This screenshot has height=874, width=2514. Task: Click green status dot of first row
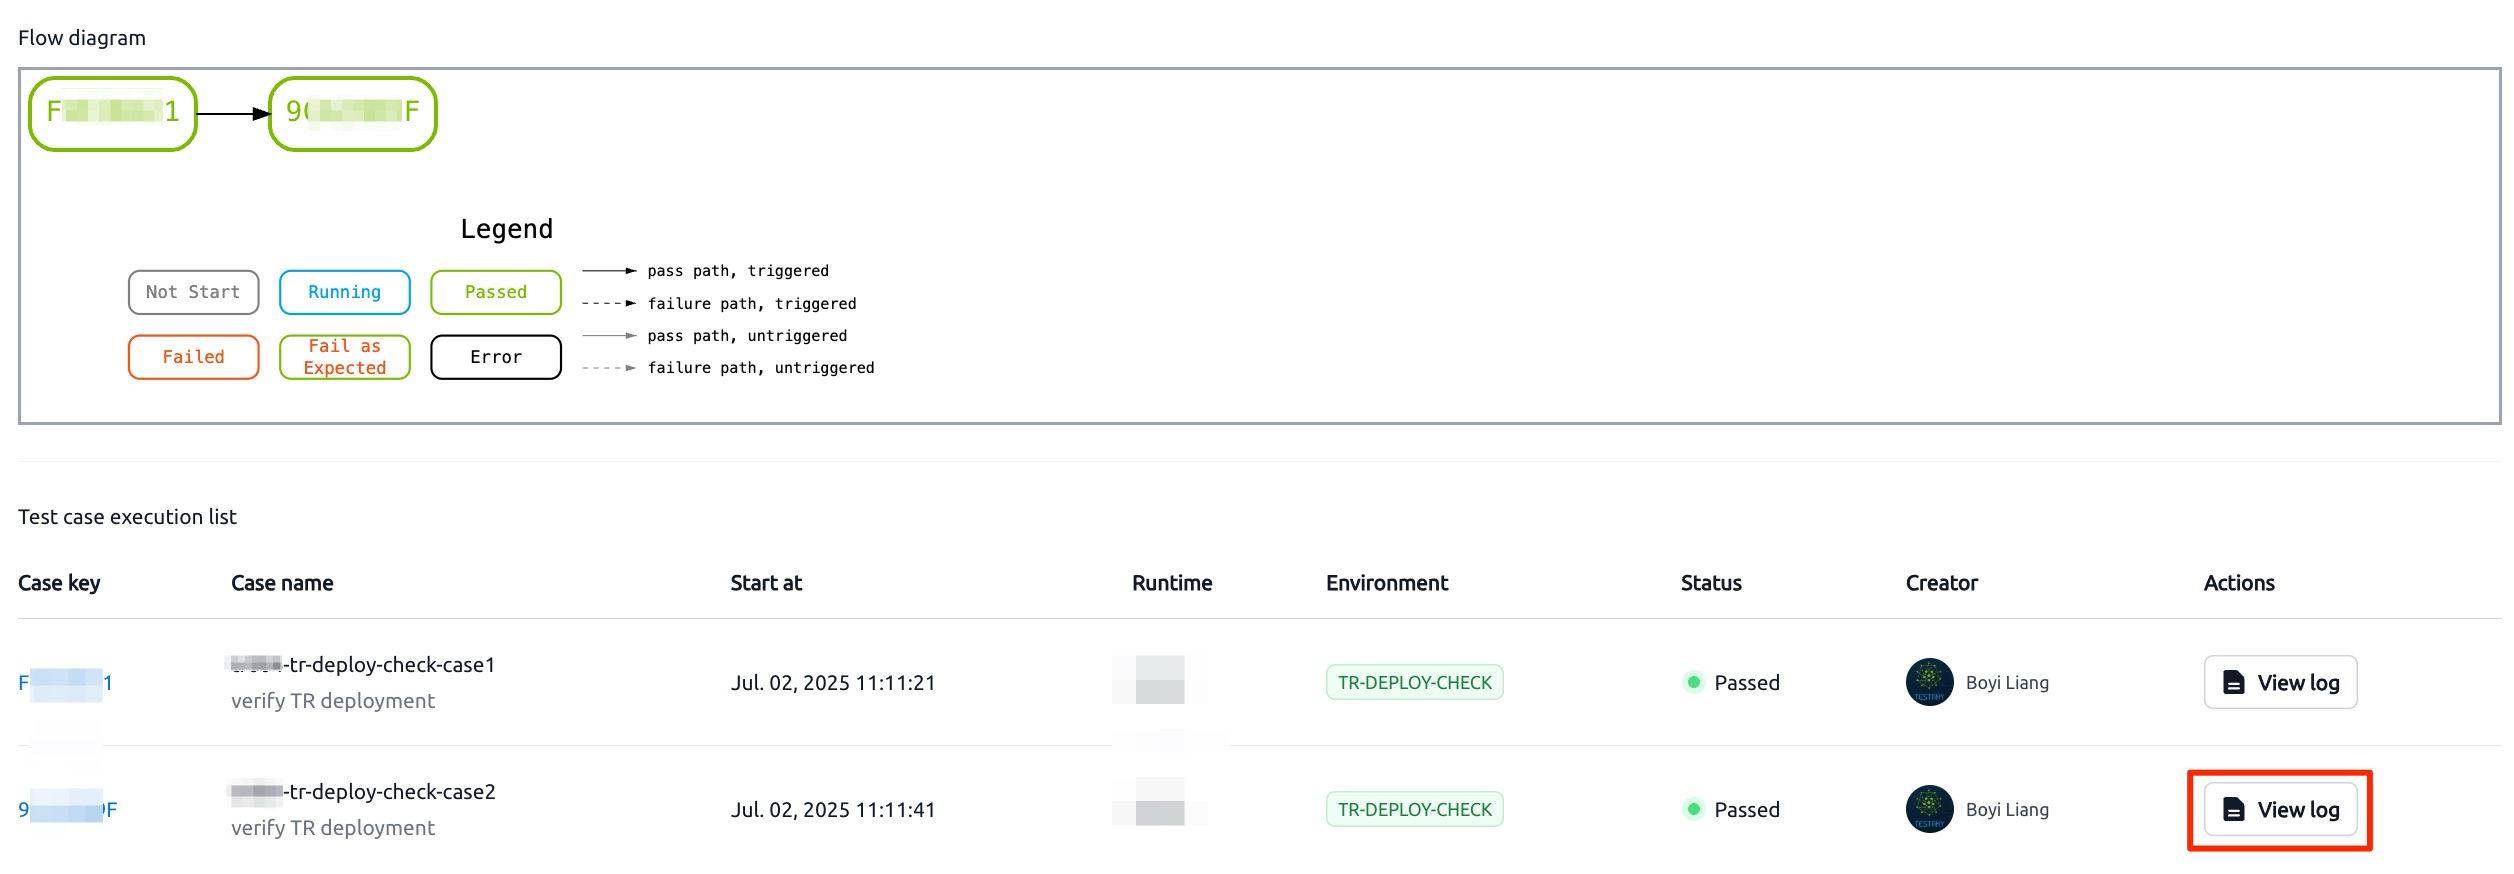(1693, 683)
